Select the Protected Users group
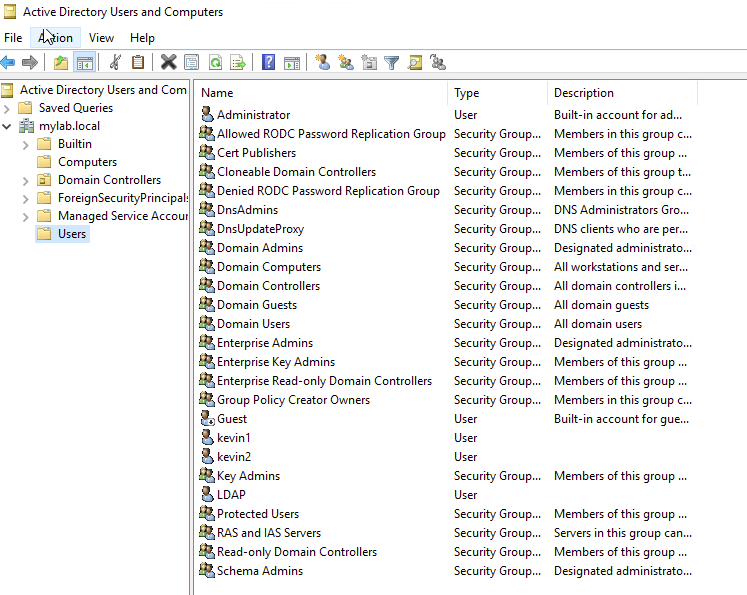This screenshot has width=747, height=595. [x=258, y=514]
